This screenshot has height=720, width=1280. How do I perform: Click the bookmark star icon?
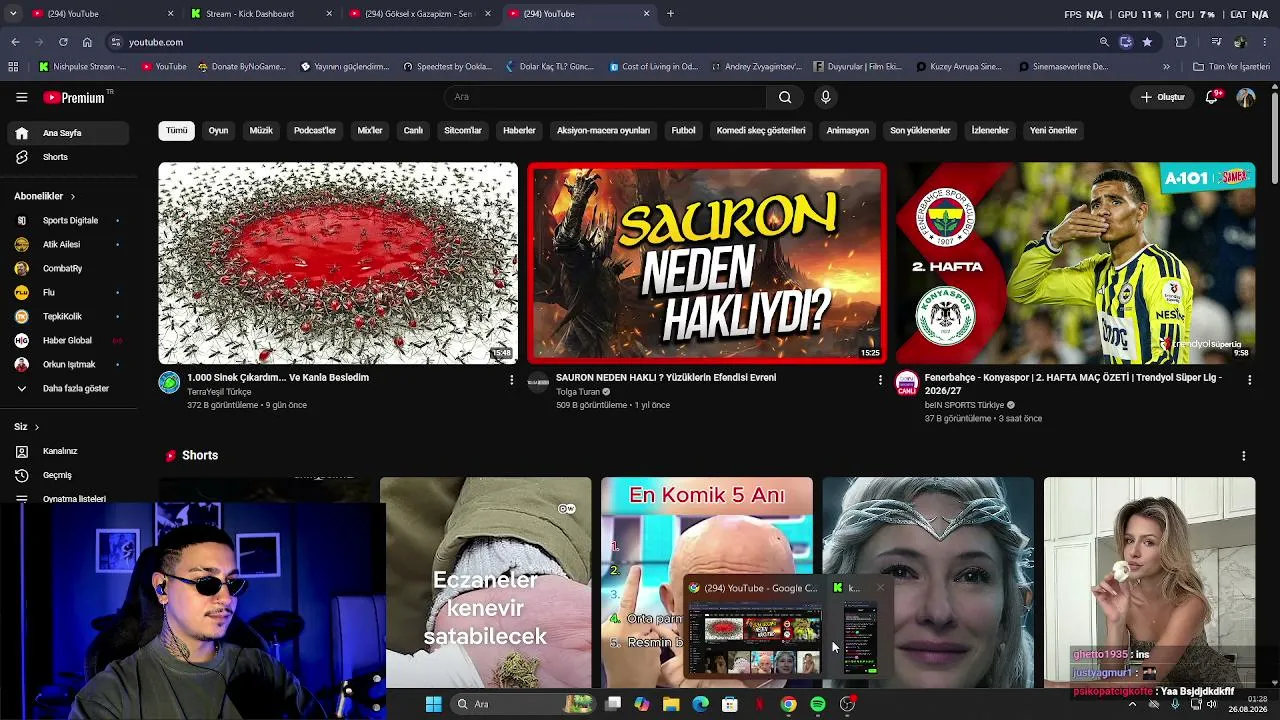point(1147,42)
